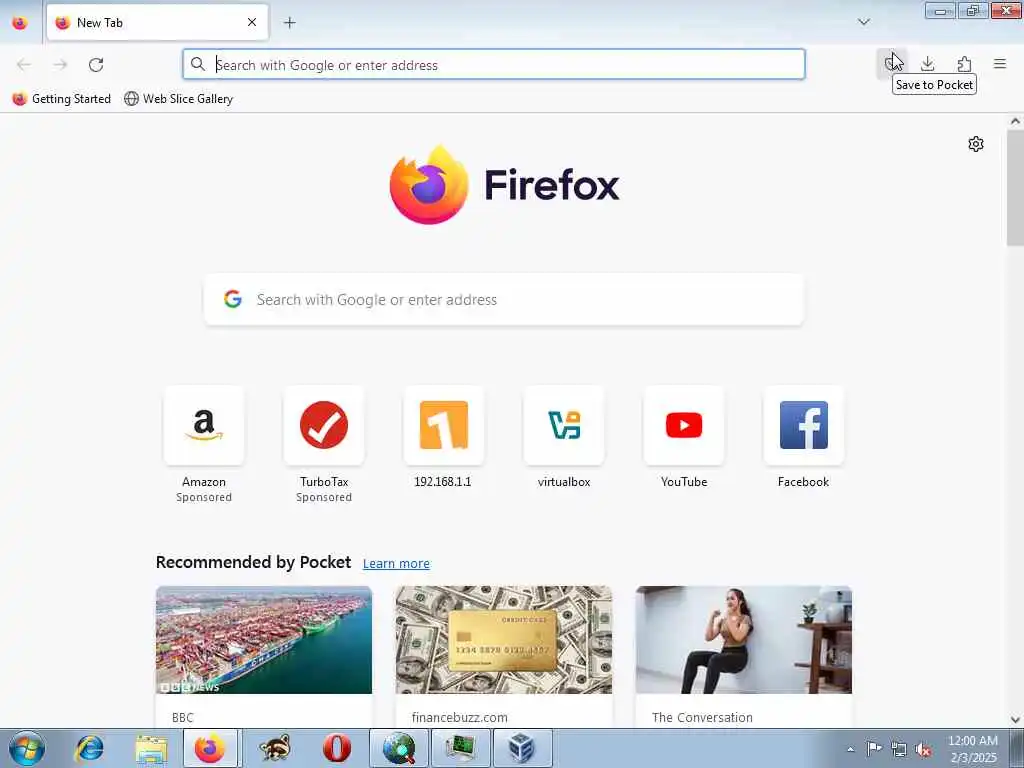This screenshot has height=768, width=1024.
Task: Select the New Tab tab
Action: click(x=157, y=22)
